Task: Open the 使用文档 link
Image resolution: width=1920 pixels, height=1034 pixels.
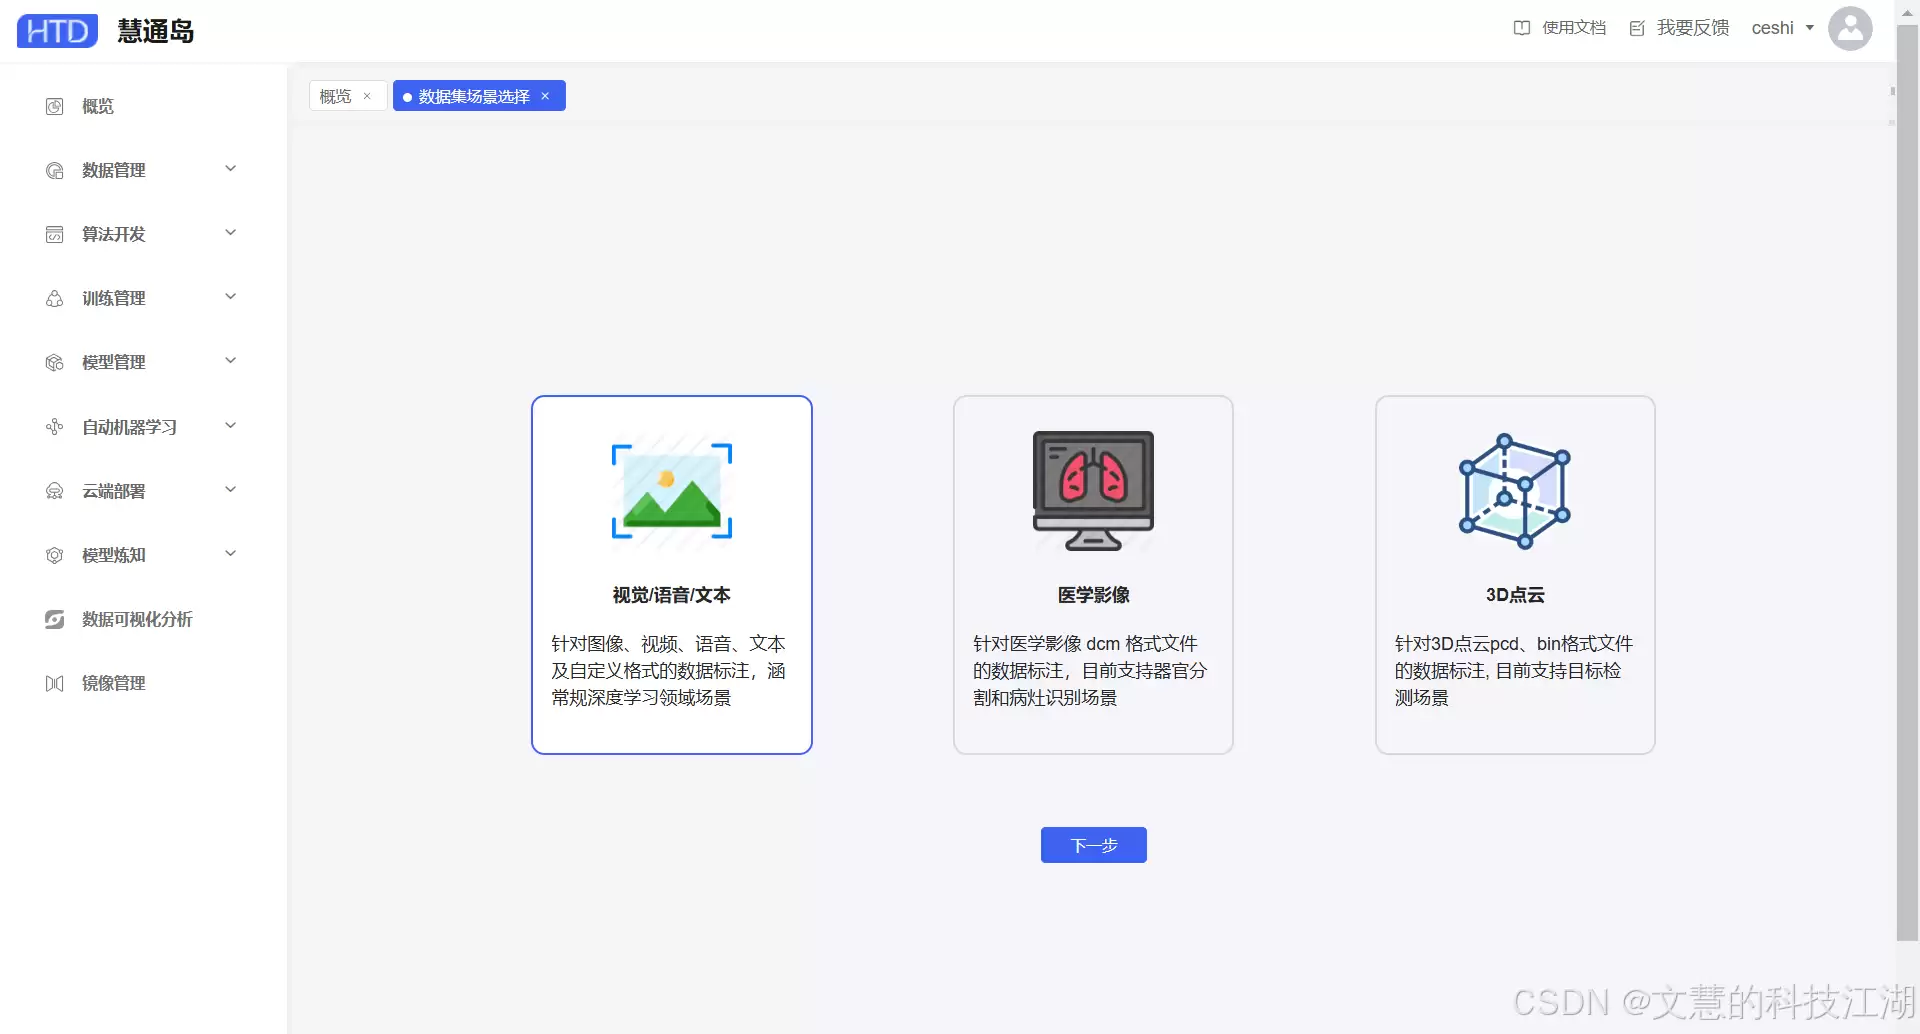Action: point(1574,28)
